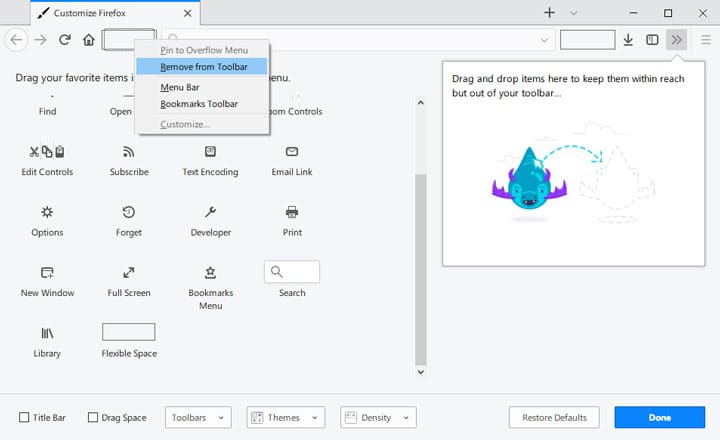Open the overflow menu chevron button
The width and height of the screenshot is (720, 440).
click(x=676, y=40)
